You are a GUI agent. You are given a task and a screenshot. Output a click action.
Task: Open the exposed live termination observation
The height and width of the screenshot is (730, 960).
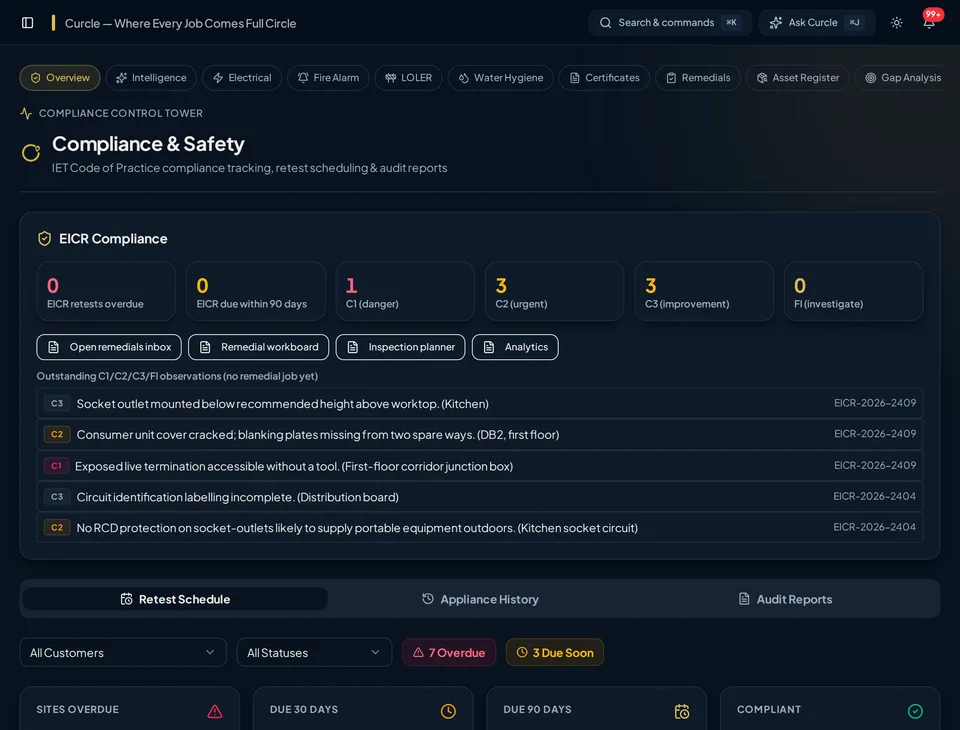click(479, 466)
